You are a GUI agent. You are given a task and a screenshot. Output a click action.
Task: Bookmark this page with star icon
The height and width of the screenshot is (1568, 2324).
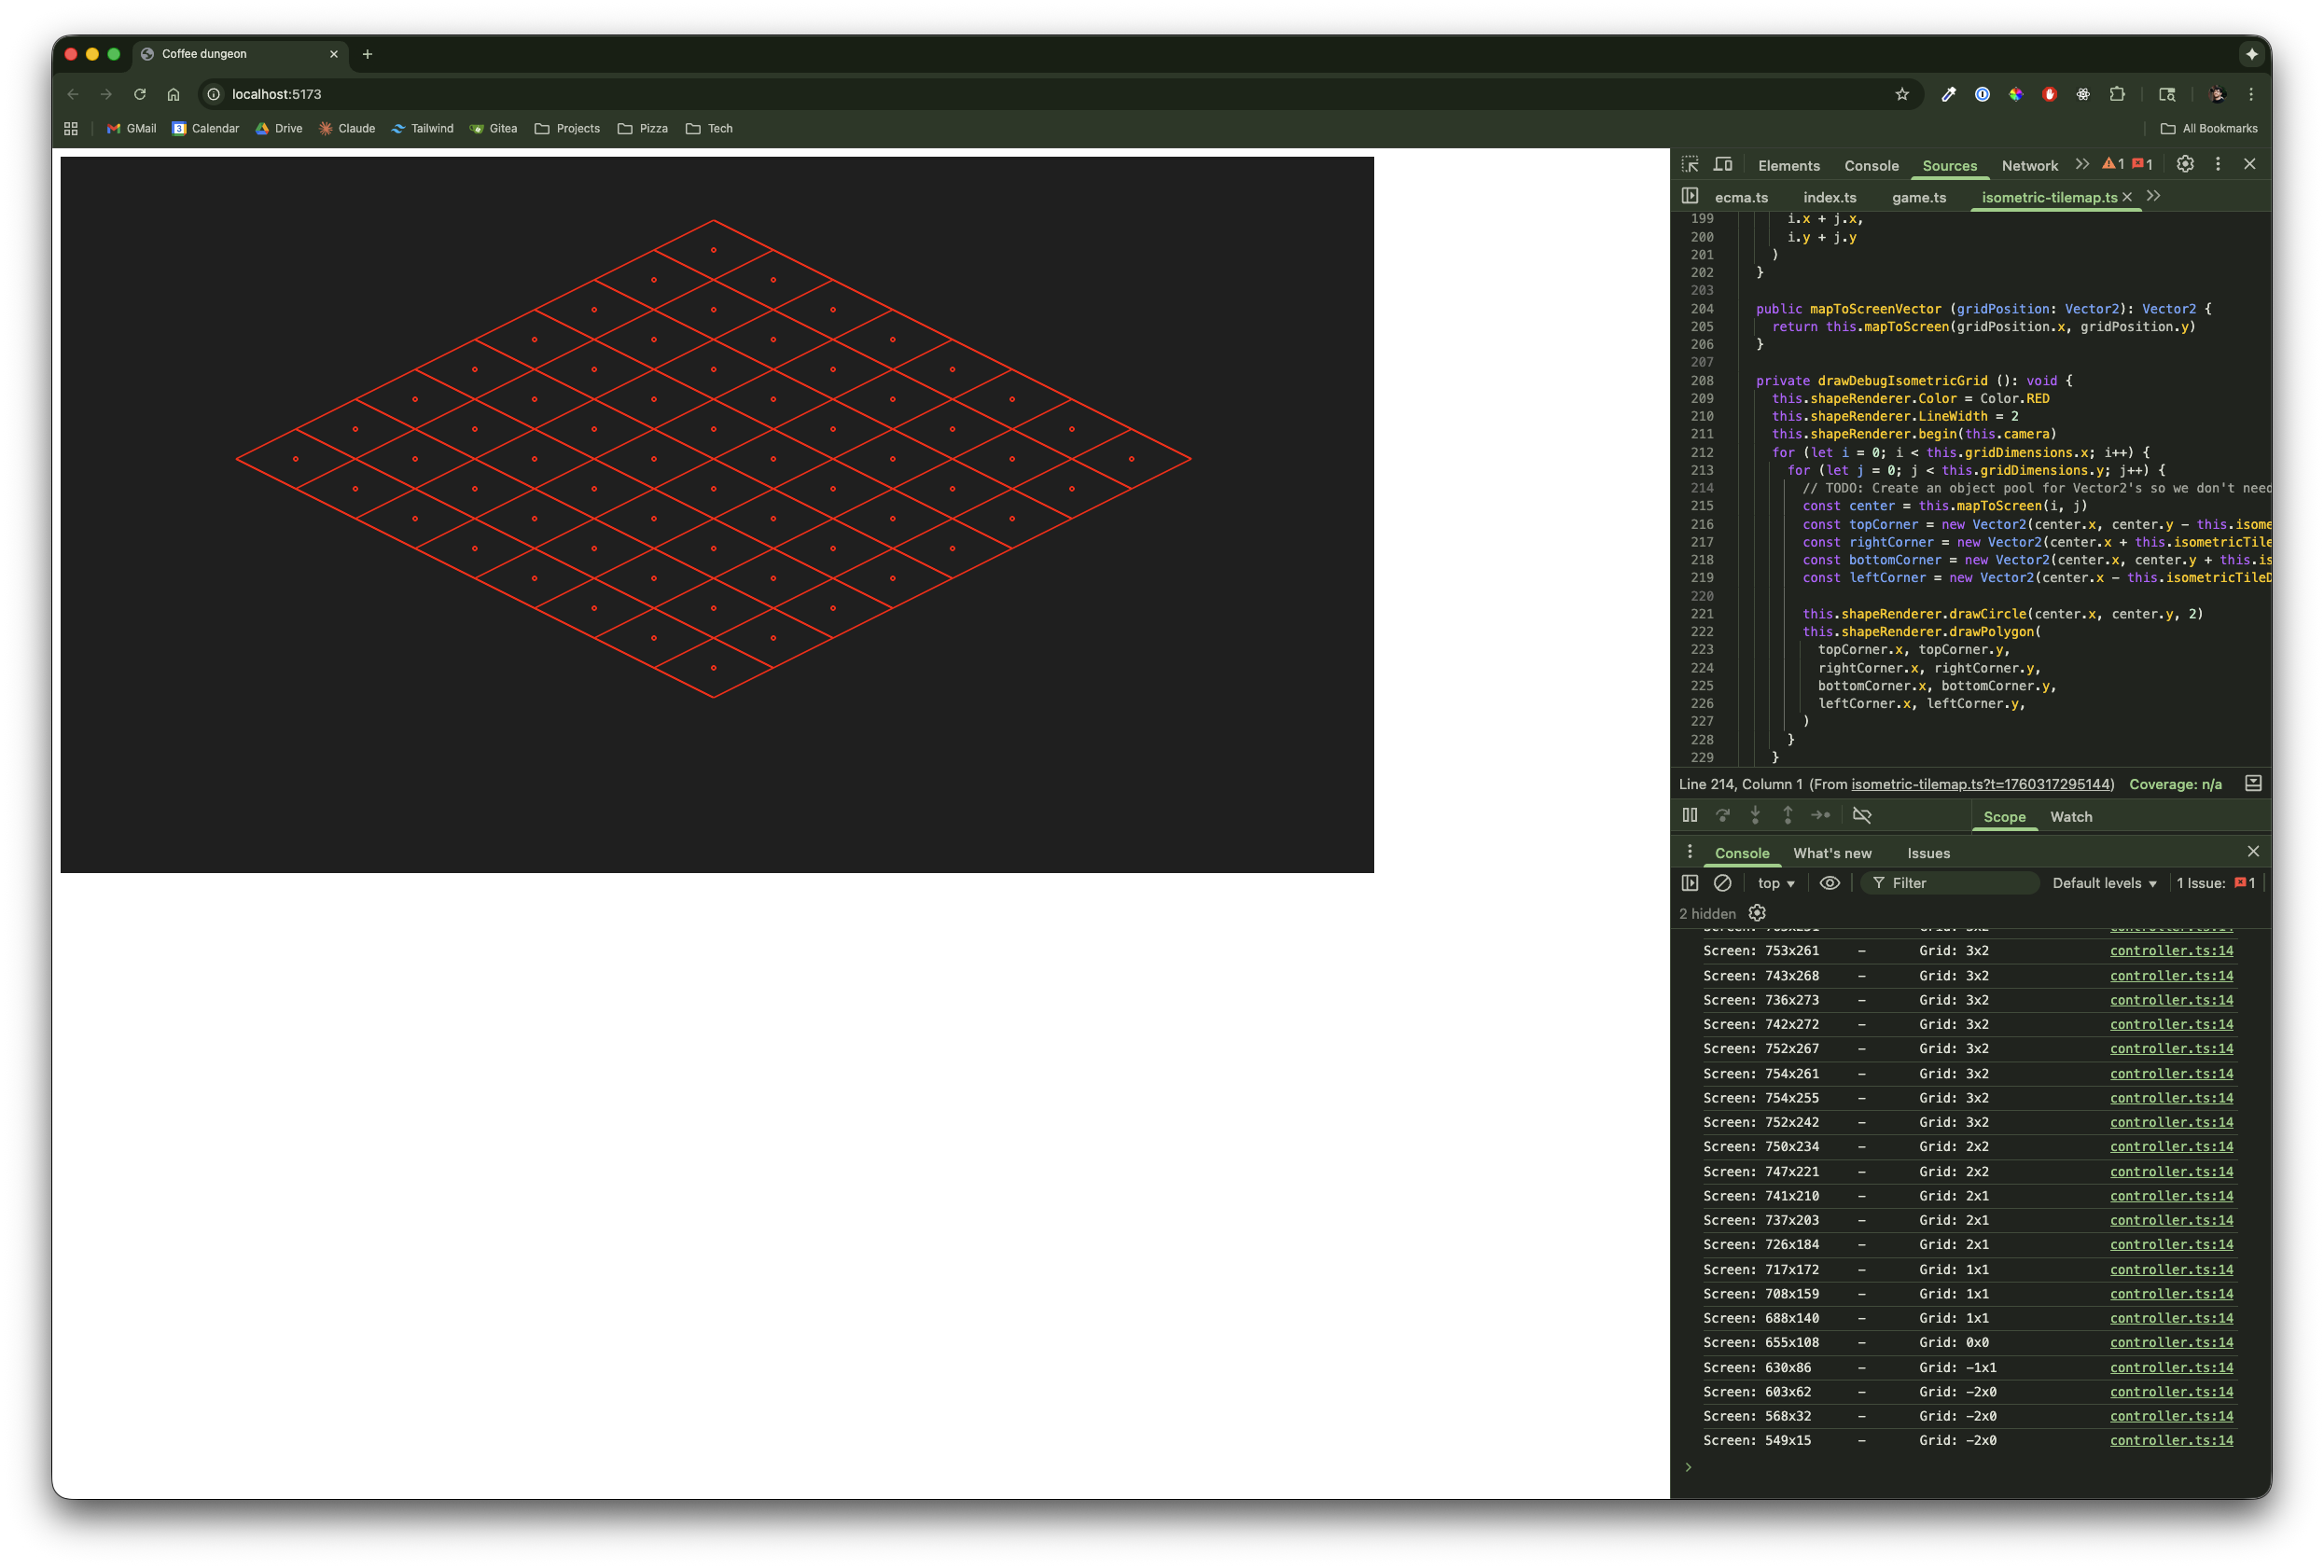pos(1901,94)
